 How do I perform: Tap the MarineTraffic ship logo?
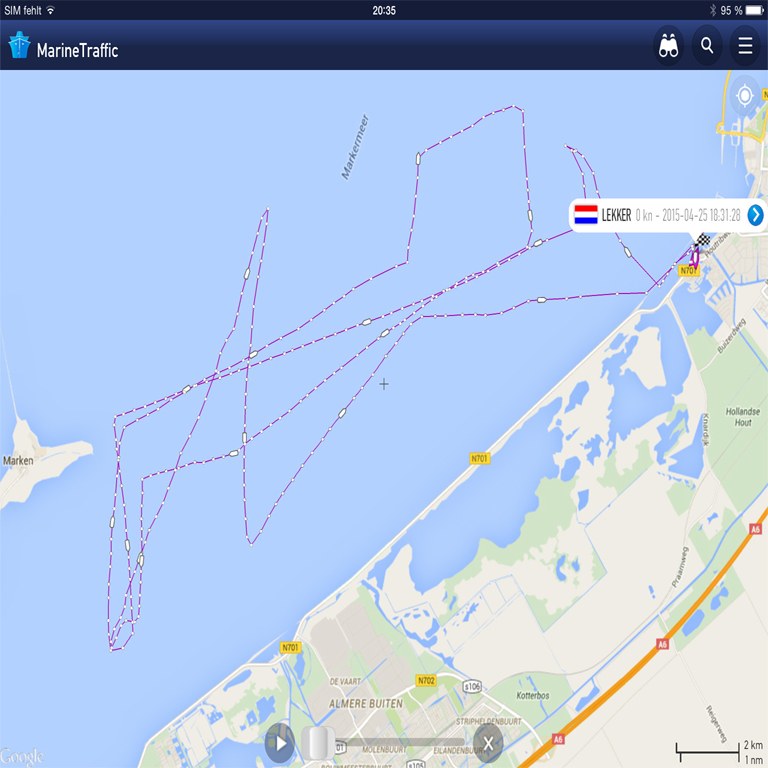pos(20,45)
